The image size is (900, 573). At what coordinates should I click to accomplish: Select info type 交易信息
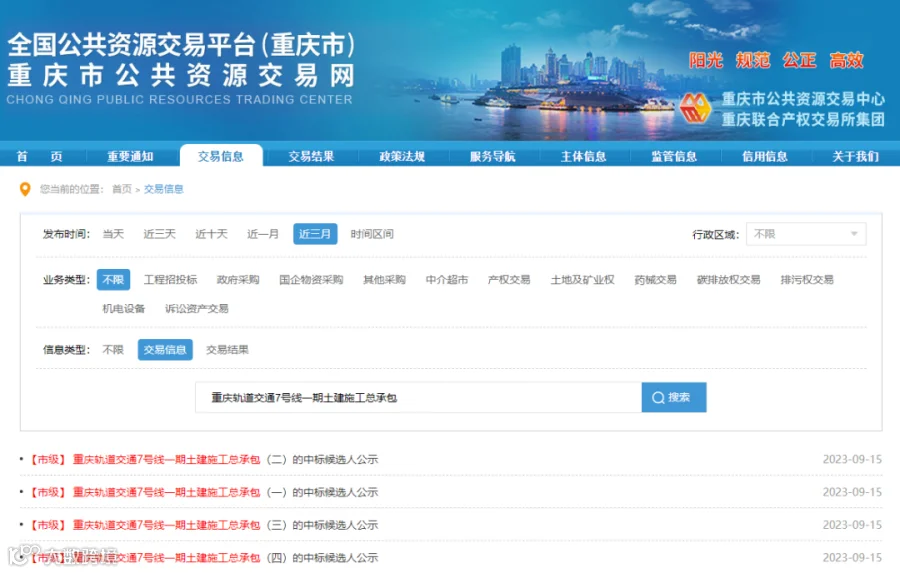coord(165,350)
